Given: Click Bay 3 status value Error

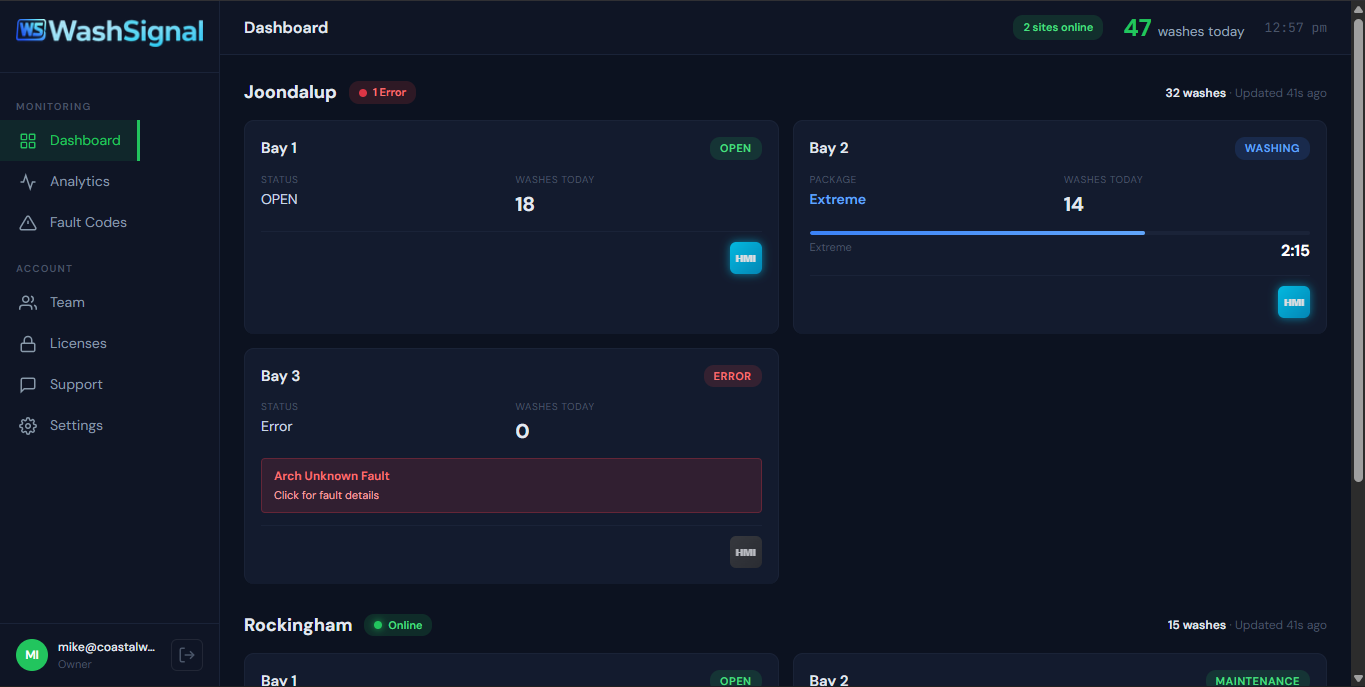Looking at the screenshot, I should 277,426.
